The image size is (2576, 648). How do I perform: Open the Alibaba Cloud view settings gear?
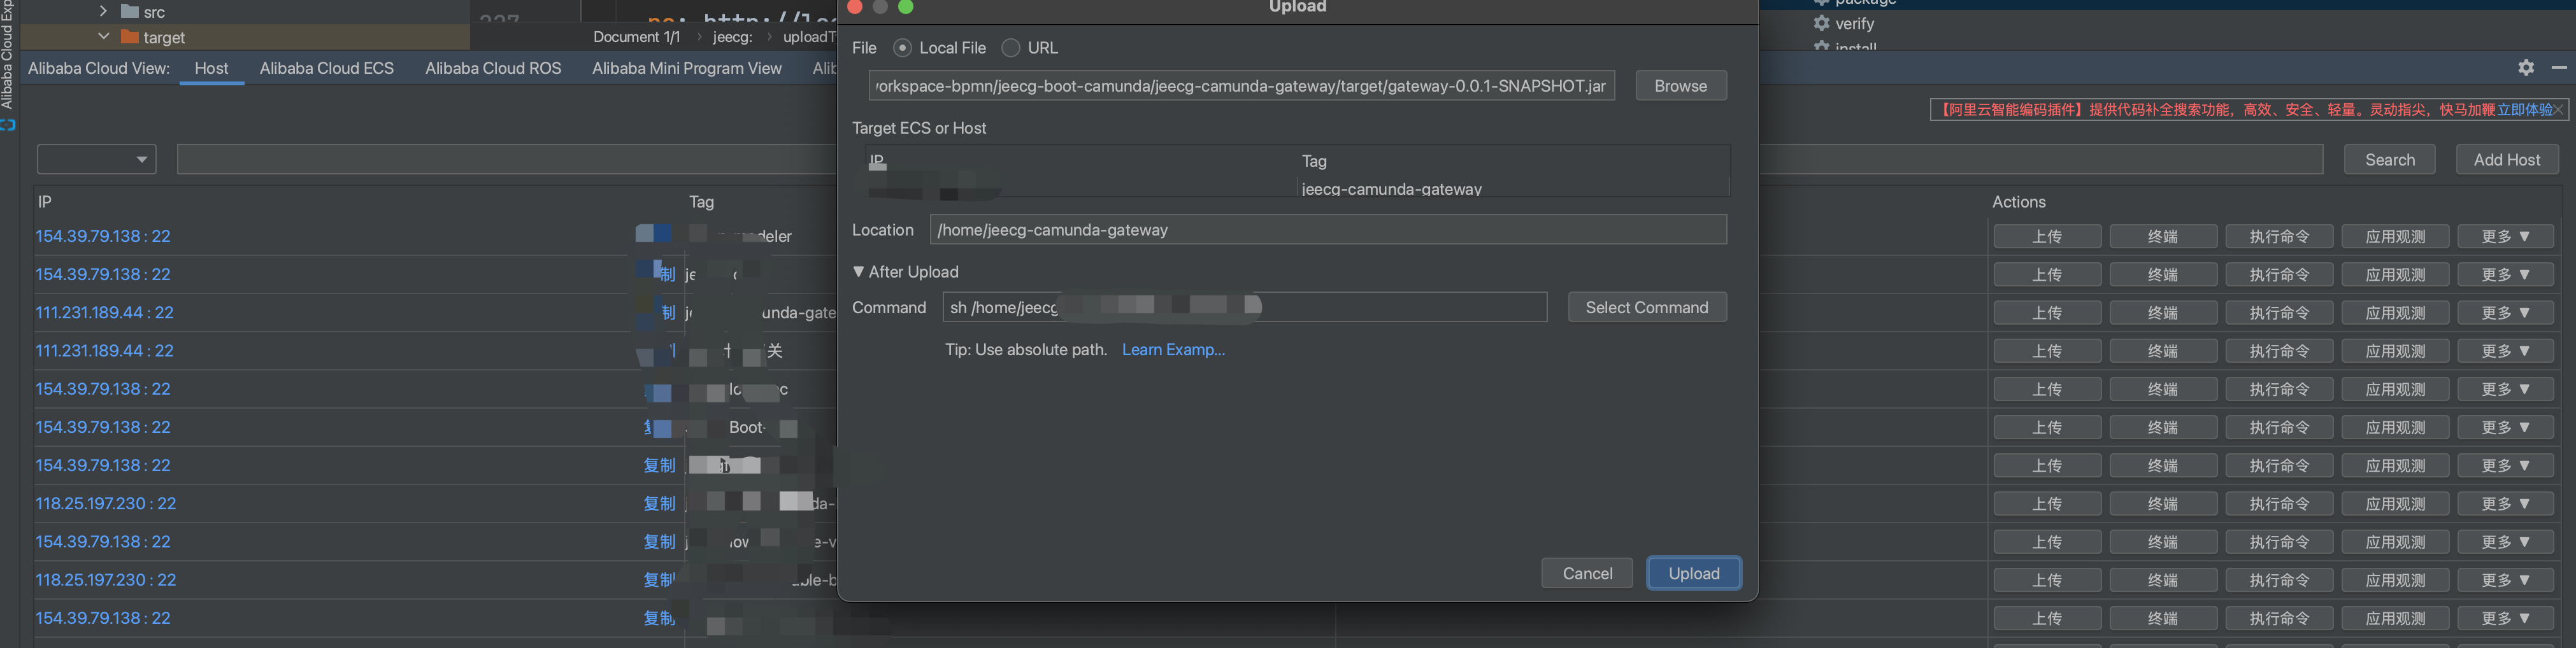point(2526,67)
